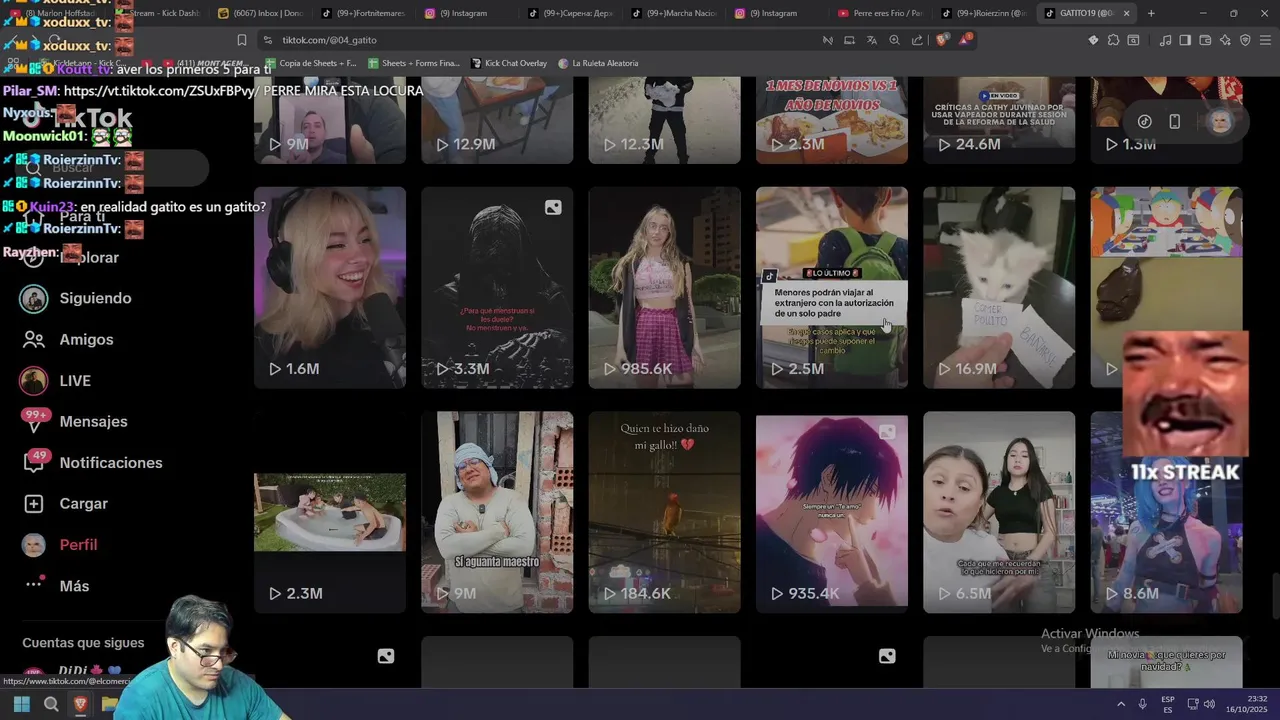
Task: Open the anime video with 935.4K views
Action: [832, 512]
